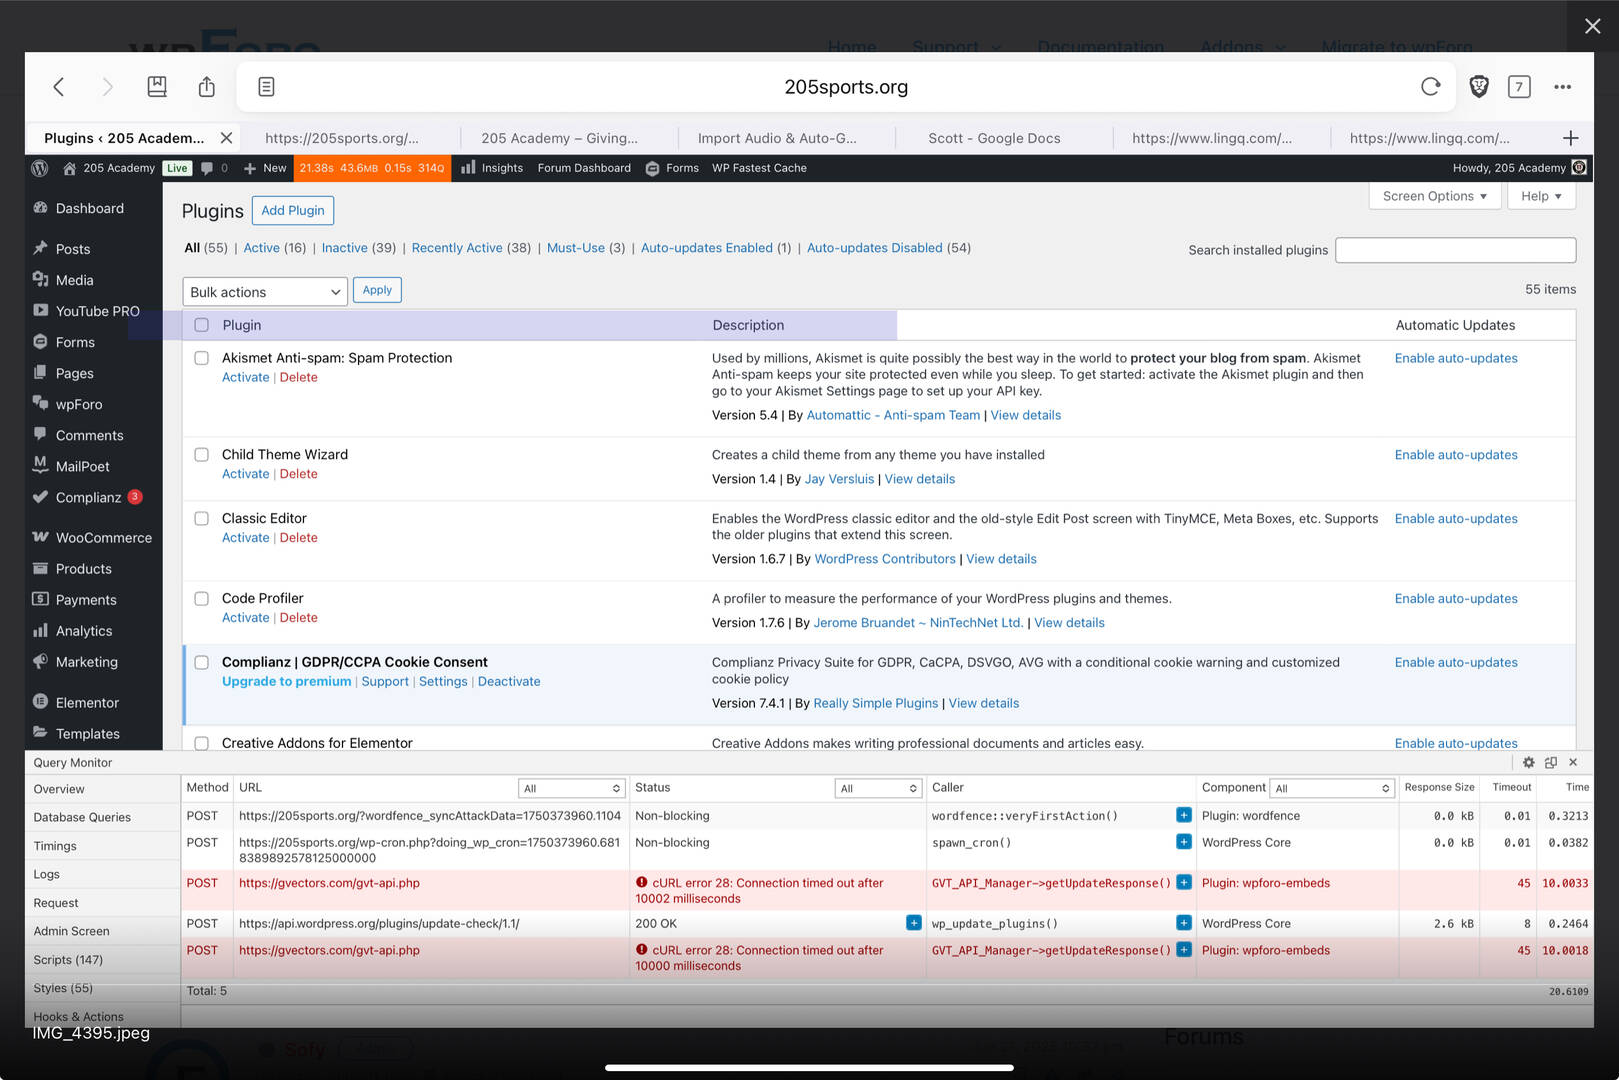Close the Query Monitor panel
This screenshot has height=1080, width=1619.
pyautogui.click(x=1573, y=762)
